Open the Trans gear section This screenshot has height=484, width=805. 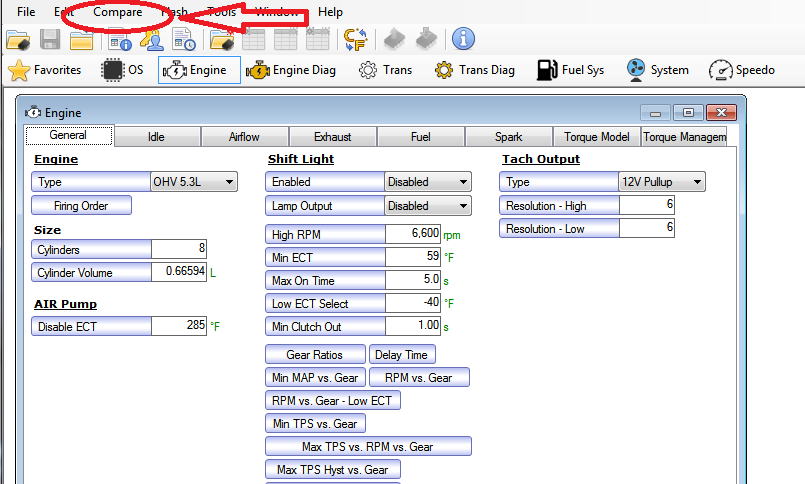click(386, 70)
